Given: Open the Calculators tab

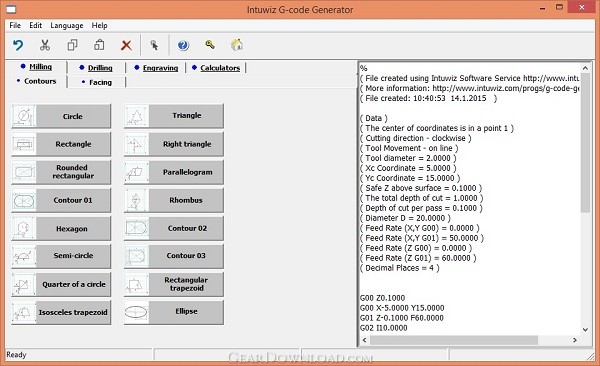Looking at the screenshot, I should coord(220,68).
